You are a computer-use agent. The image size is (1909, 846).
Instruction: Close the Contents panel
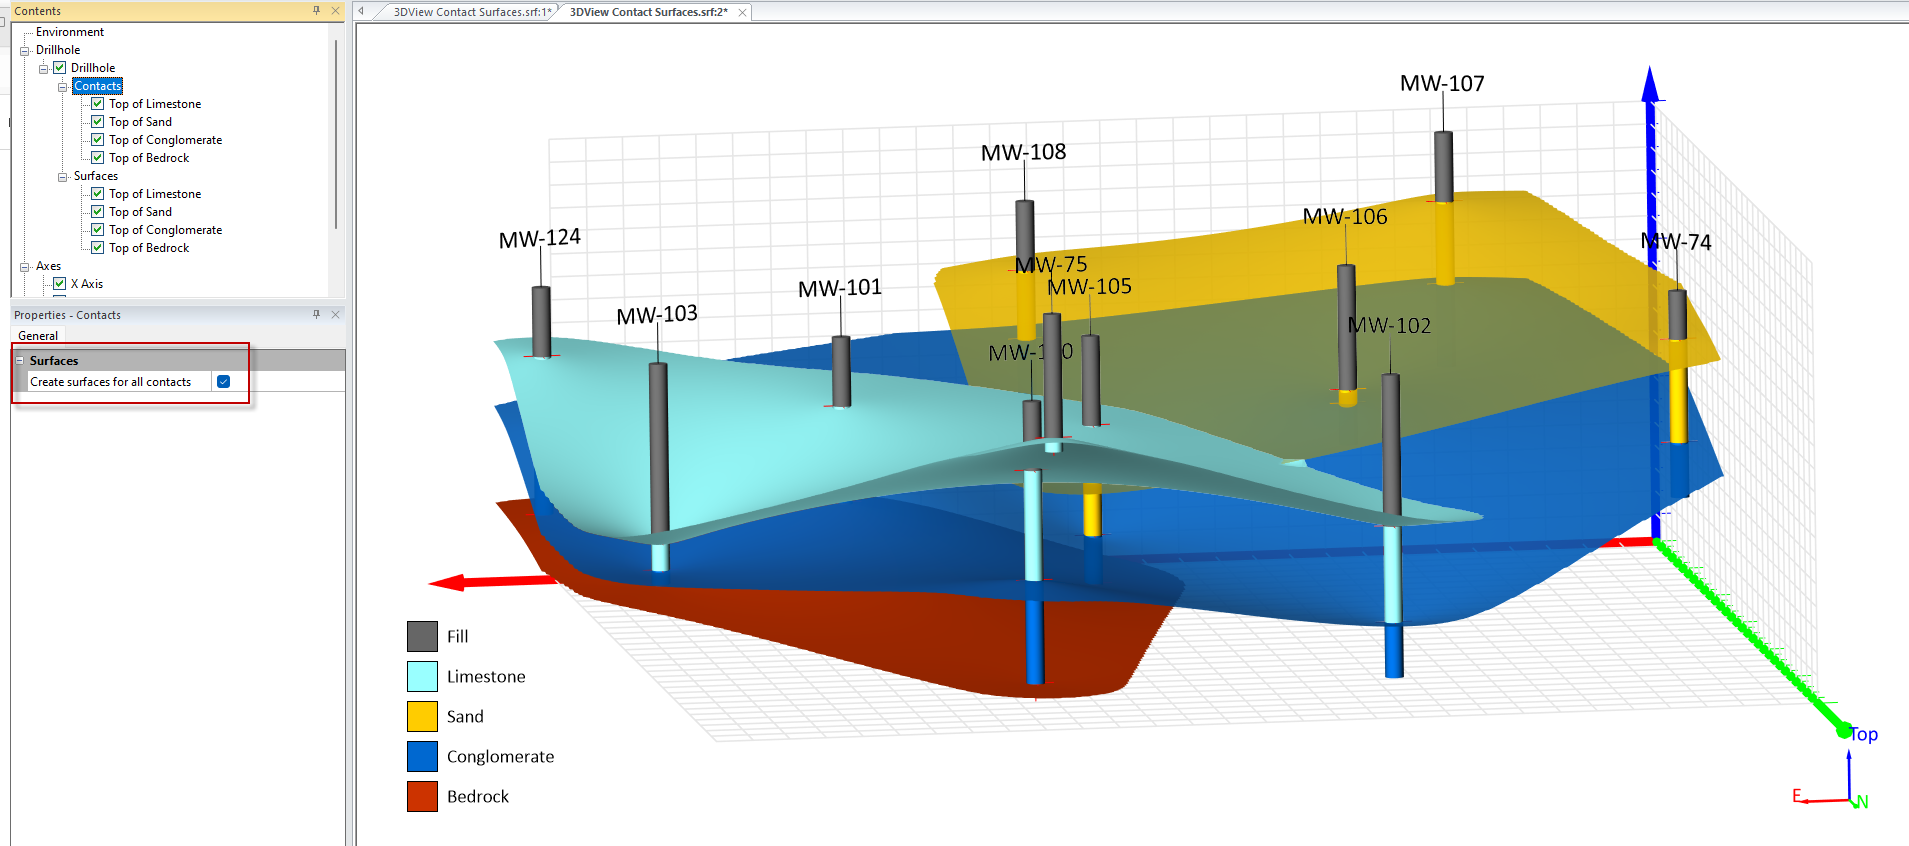pyautogui.click(x=335, y=10)
